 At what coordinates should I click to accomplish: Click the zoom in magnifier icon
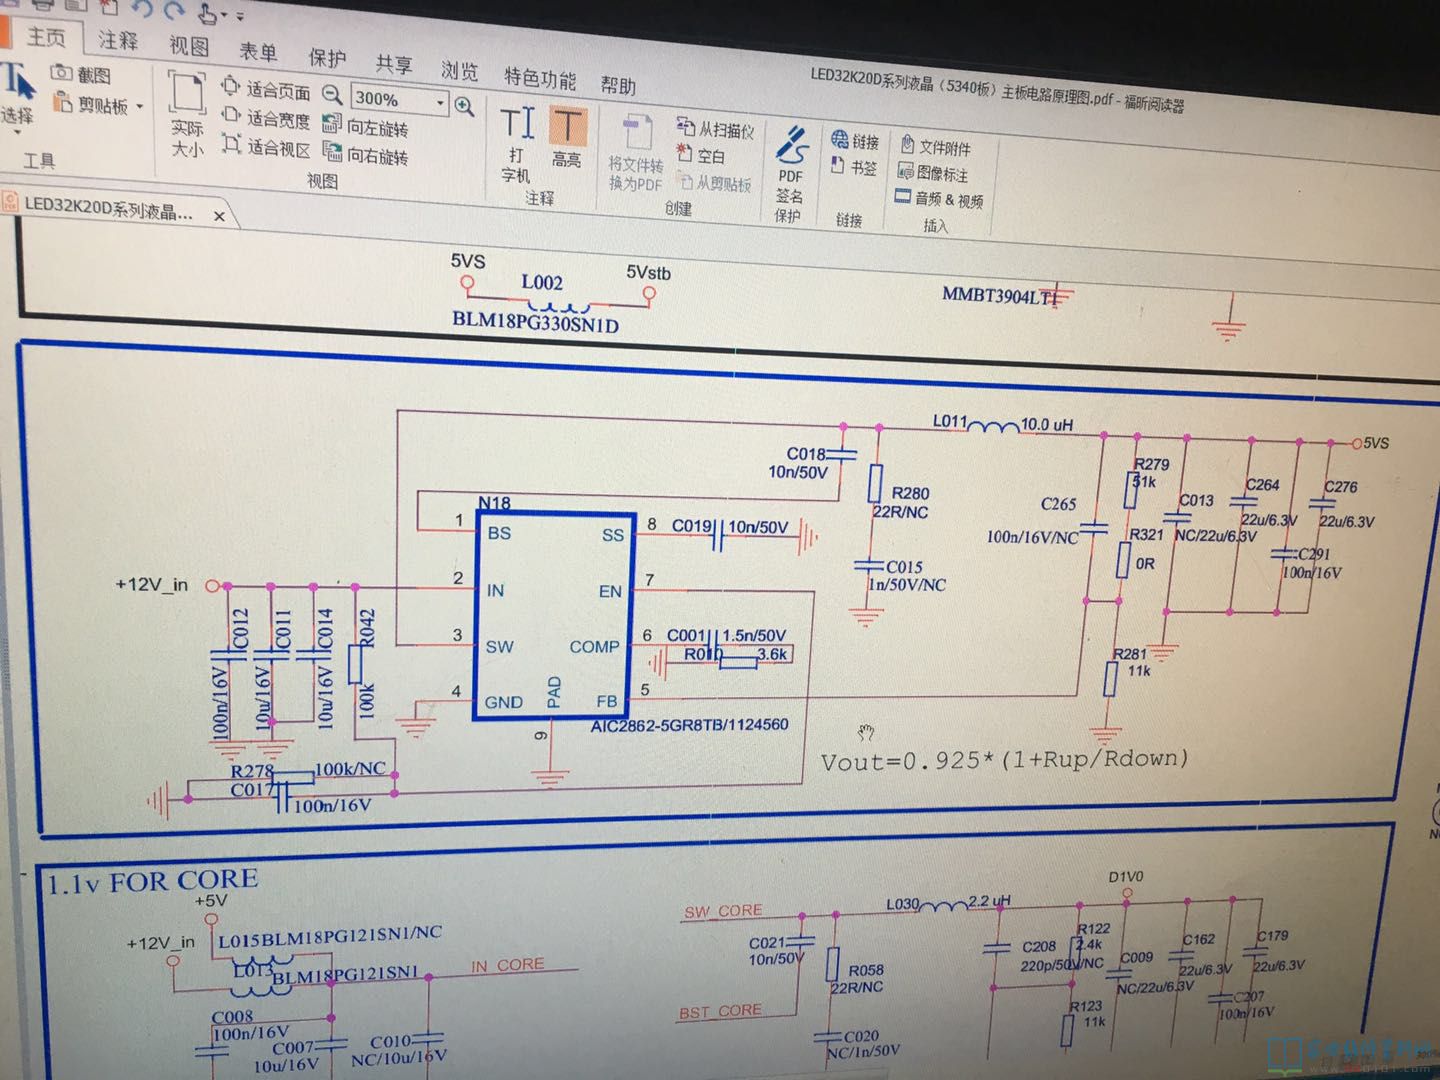464,105
